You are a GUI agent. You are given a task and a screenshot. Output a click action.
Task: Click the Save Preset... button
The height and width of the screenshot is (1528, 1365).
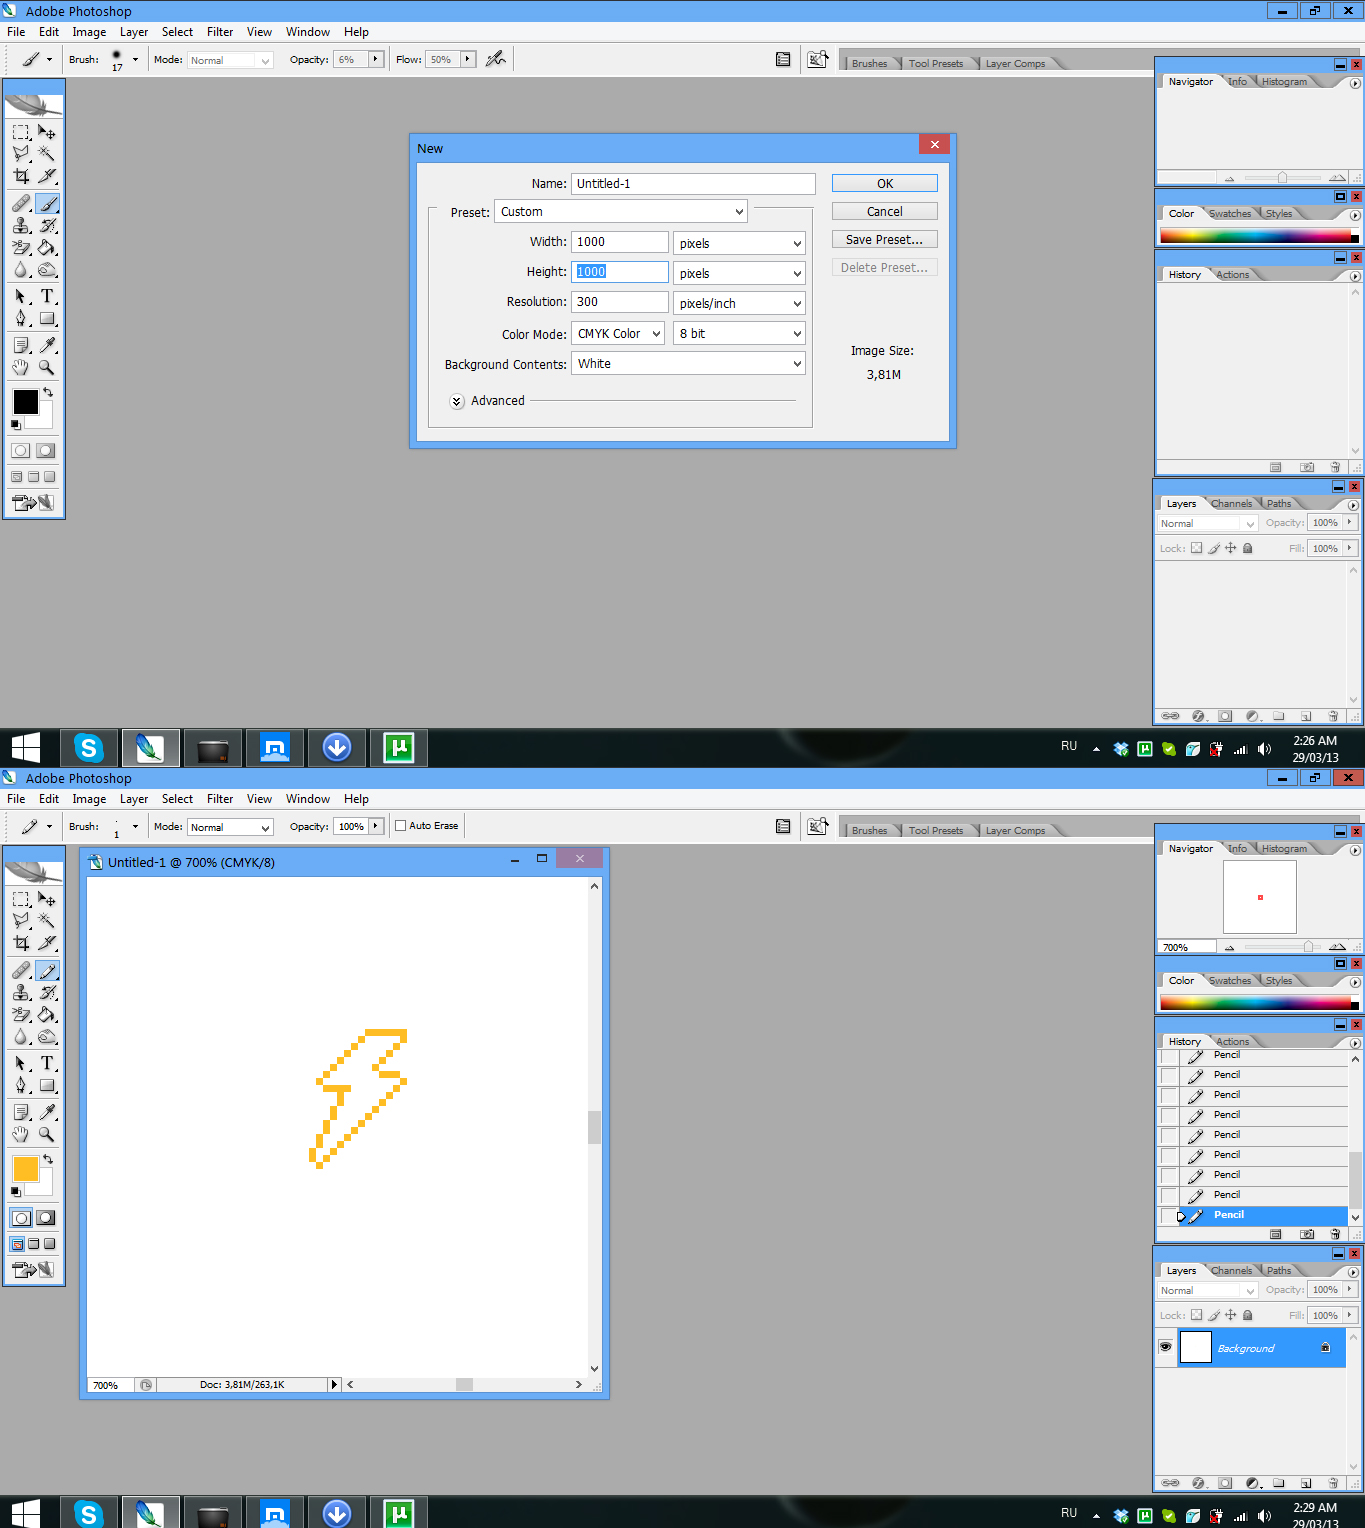click(x=885, y=239)
